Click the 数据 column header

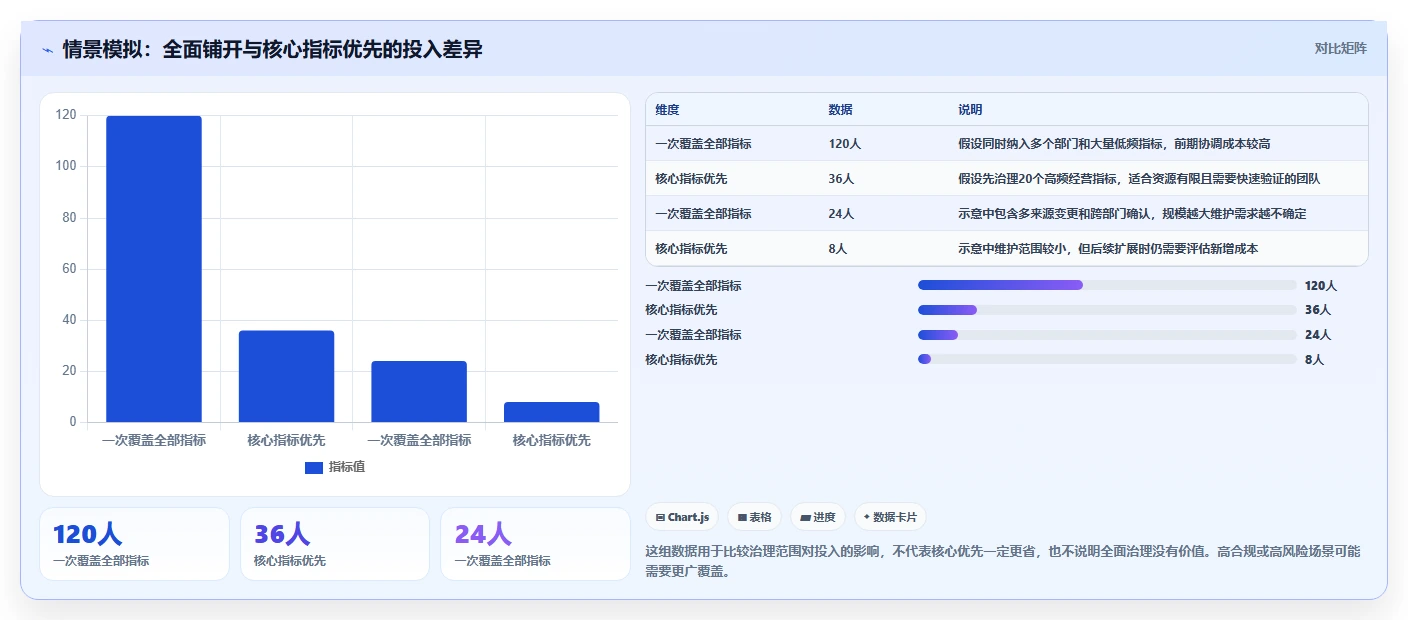tap(841, 110)
